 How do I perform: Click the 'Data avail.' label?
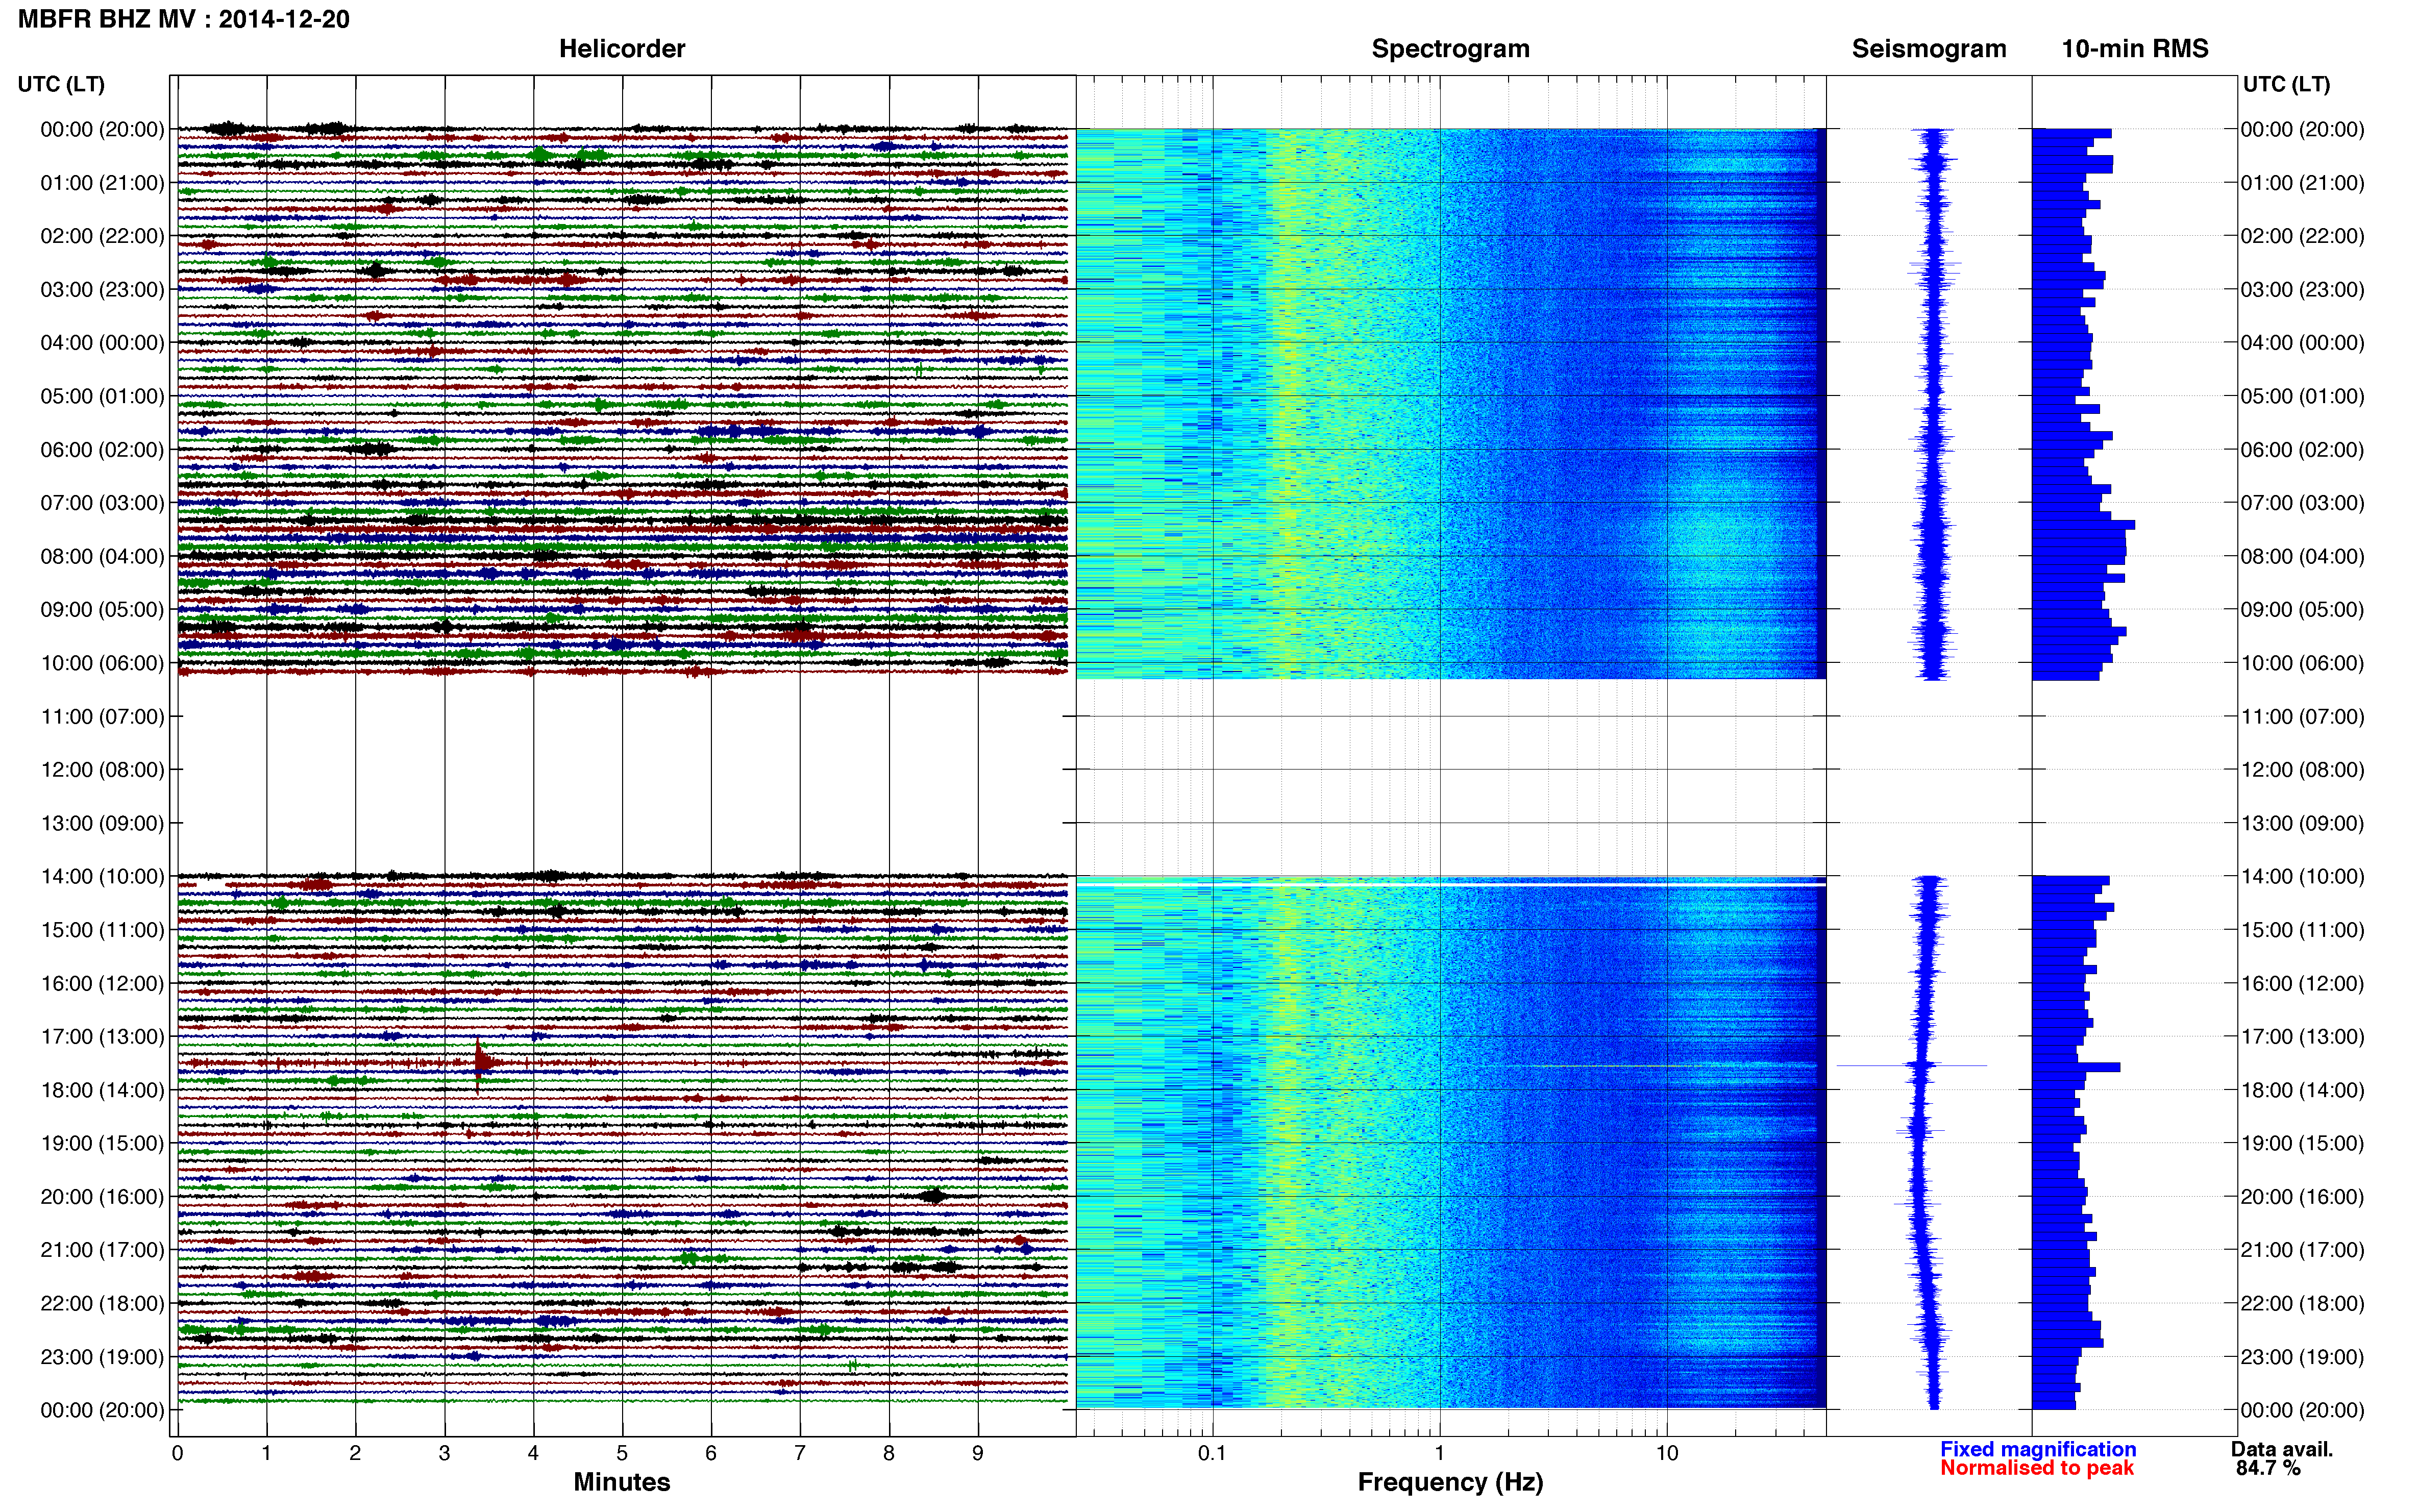point(2281,1449)
